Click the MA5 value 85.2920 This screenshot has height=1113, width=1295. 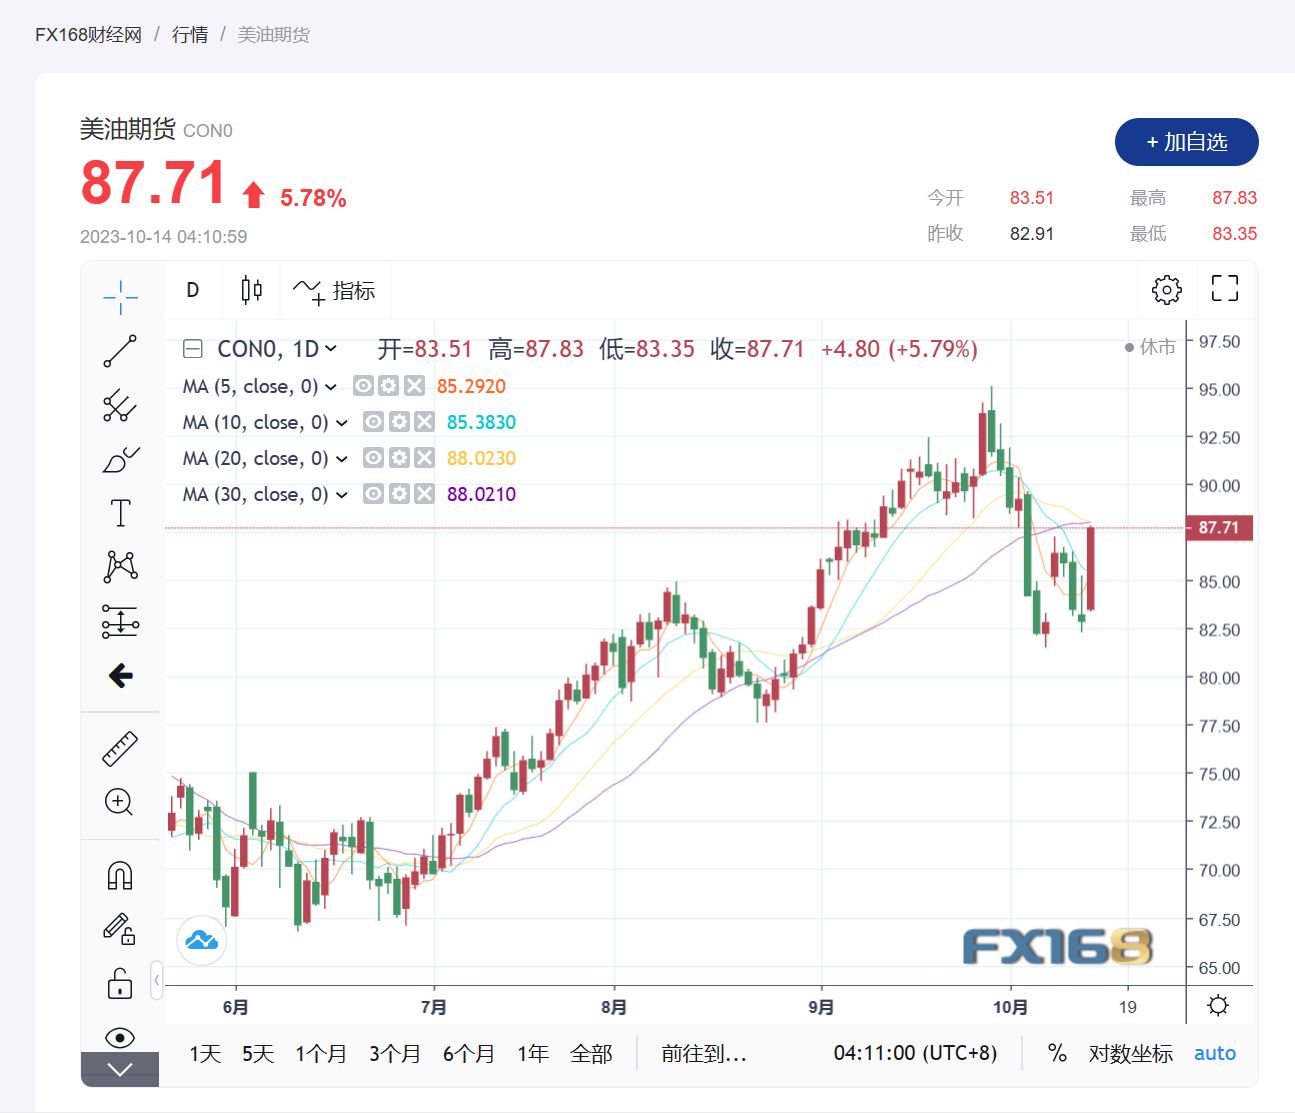point(471,387)
